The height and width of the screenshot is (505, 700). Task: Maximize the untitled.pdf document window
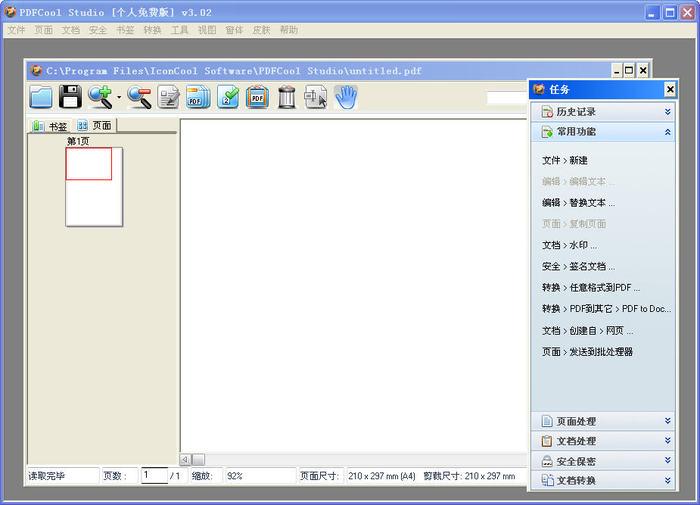(629, 70)
